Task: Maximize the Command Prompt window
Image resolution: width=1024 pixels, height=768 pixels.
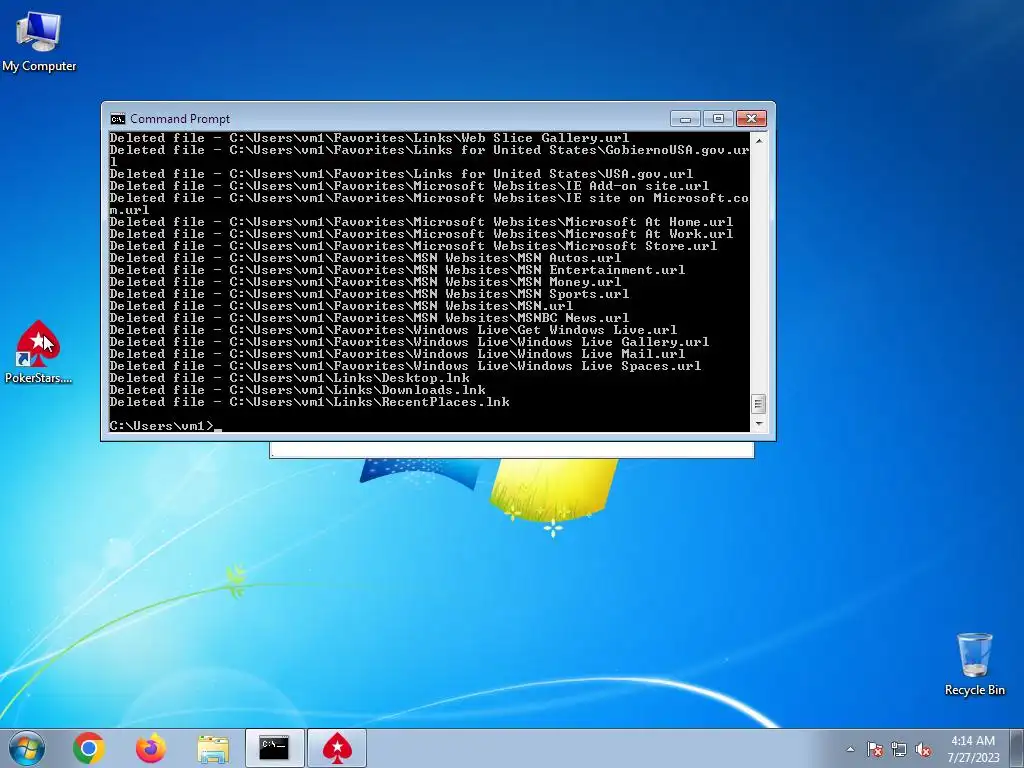Action: click(718, 119)
